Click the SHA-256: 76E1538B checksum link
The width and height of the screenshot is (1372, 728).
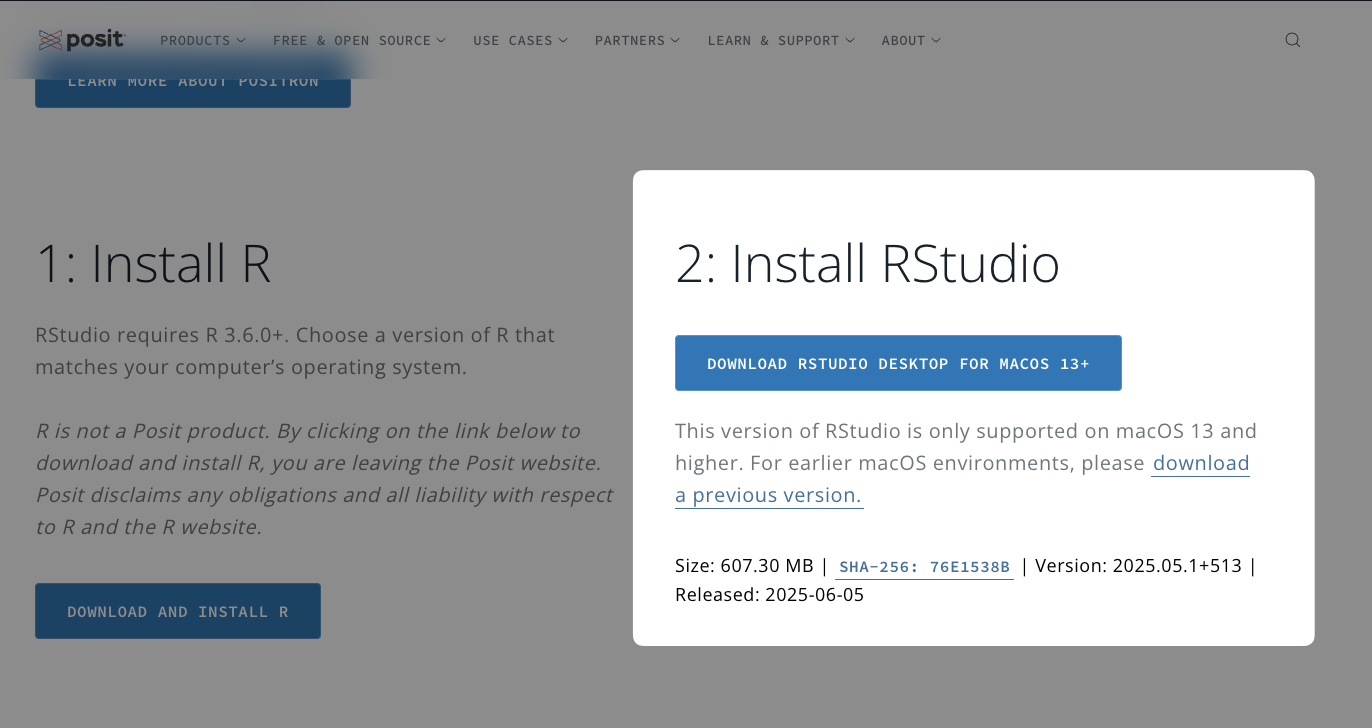(924, 567)
